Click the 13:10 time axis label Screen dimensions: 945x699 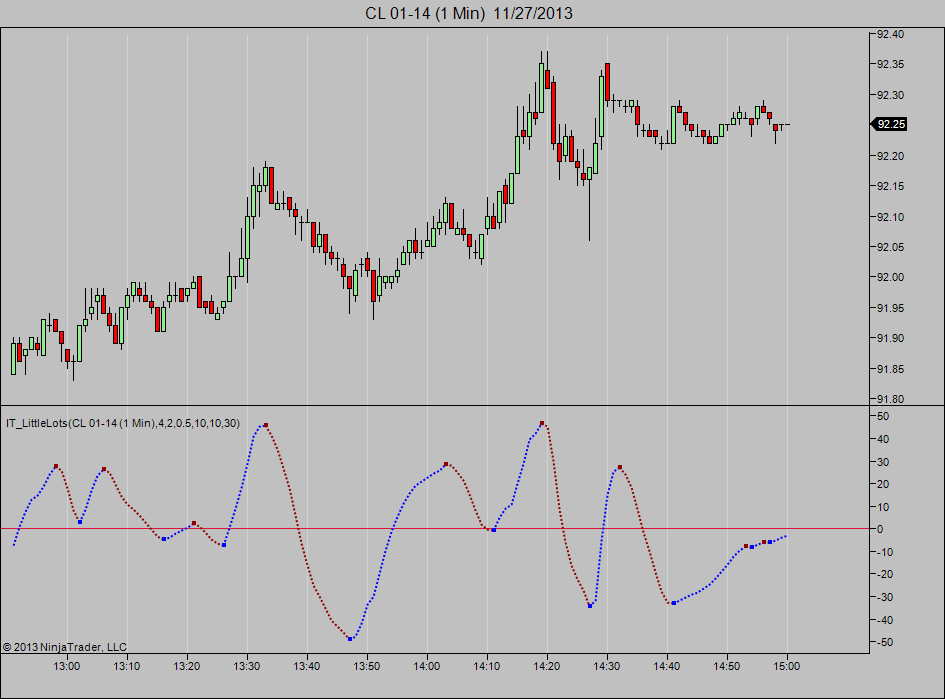pyautogui.click(x=127, y=666)
